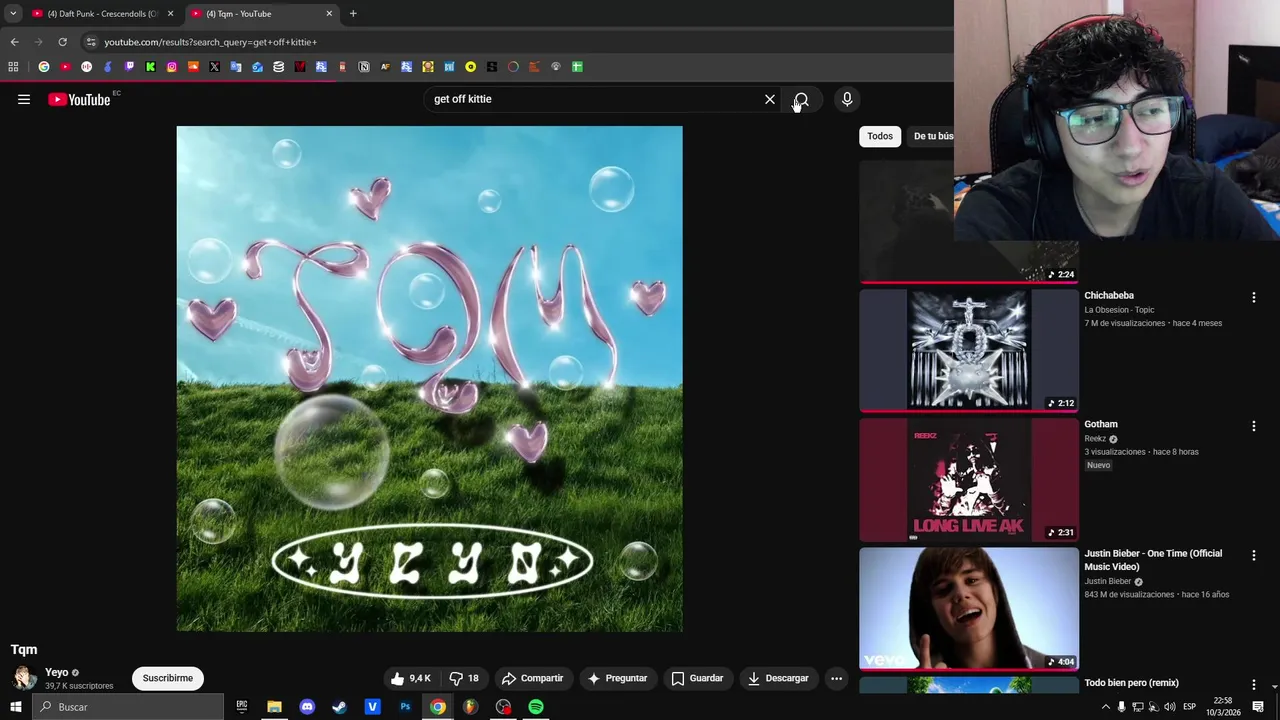Screen dimensions: 1280x720
Task: Open Instagram bookmark
Action: pos(172,67)
